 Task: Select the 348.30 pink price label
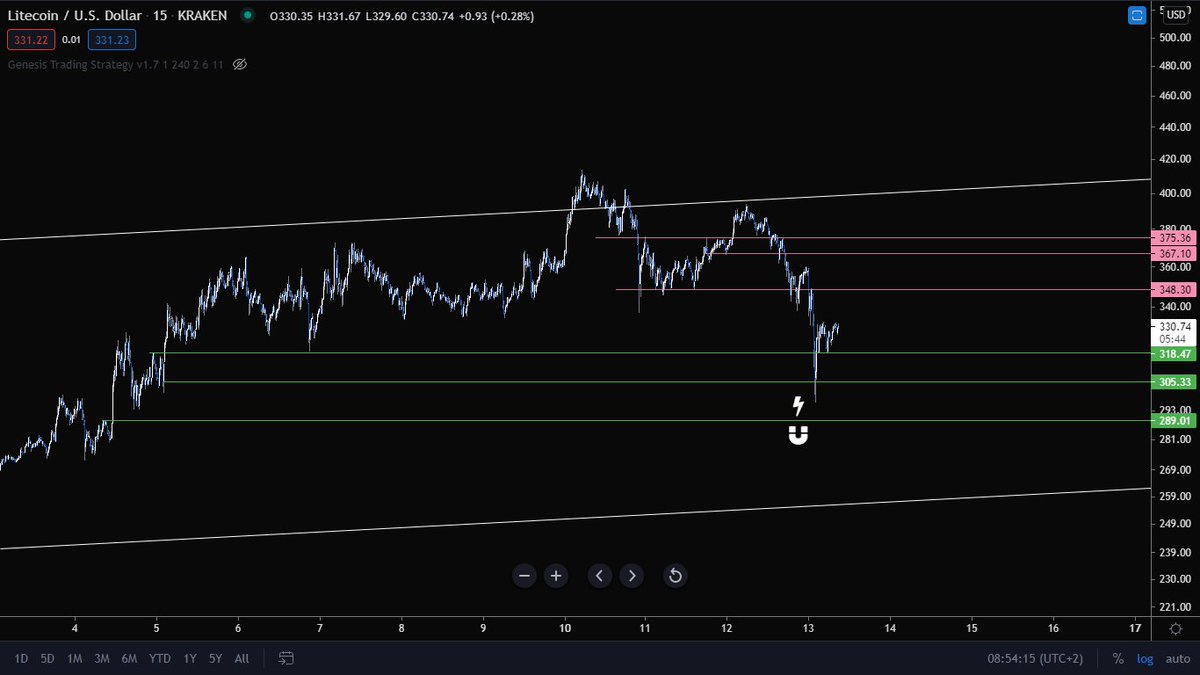(1175, 290)
